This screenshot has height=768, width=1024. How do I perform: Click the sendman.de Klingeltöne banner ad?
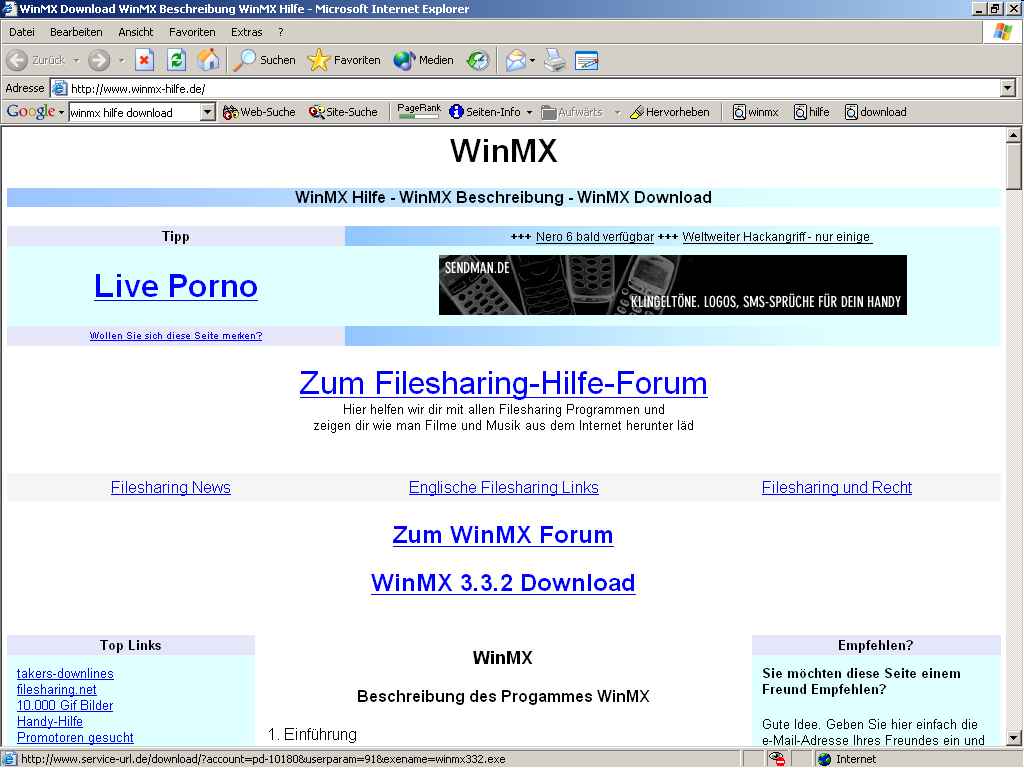pyautogui.click(x=672, y=285)
